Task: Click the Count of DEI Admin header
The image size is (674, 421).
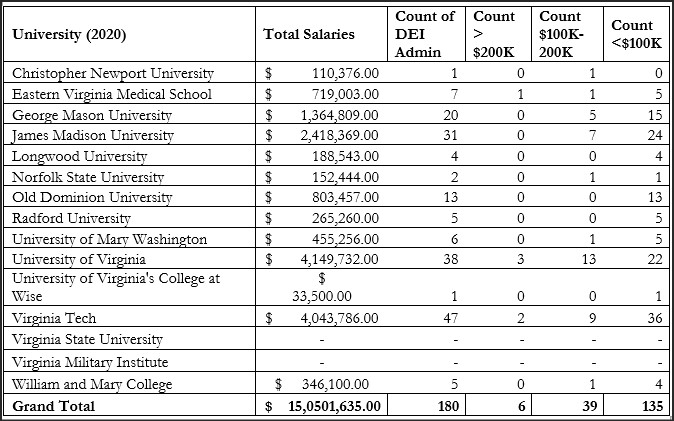Action: [x=424, y=34]
